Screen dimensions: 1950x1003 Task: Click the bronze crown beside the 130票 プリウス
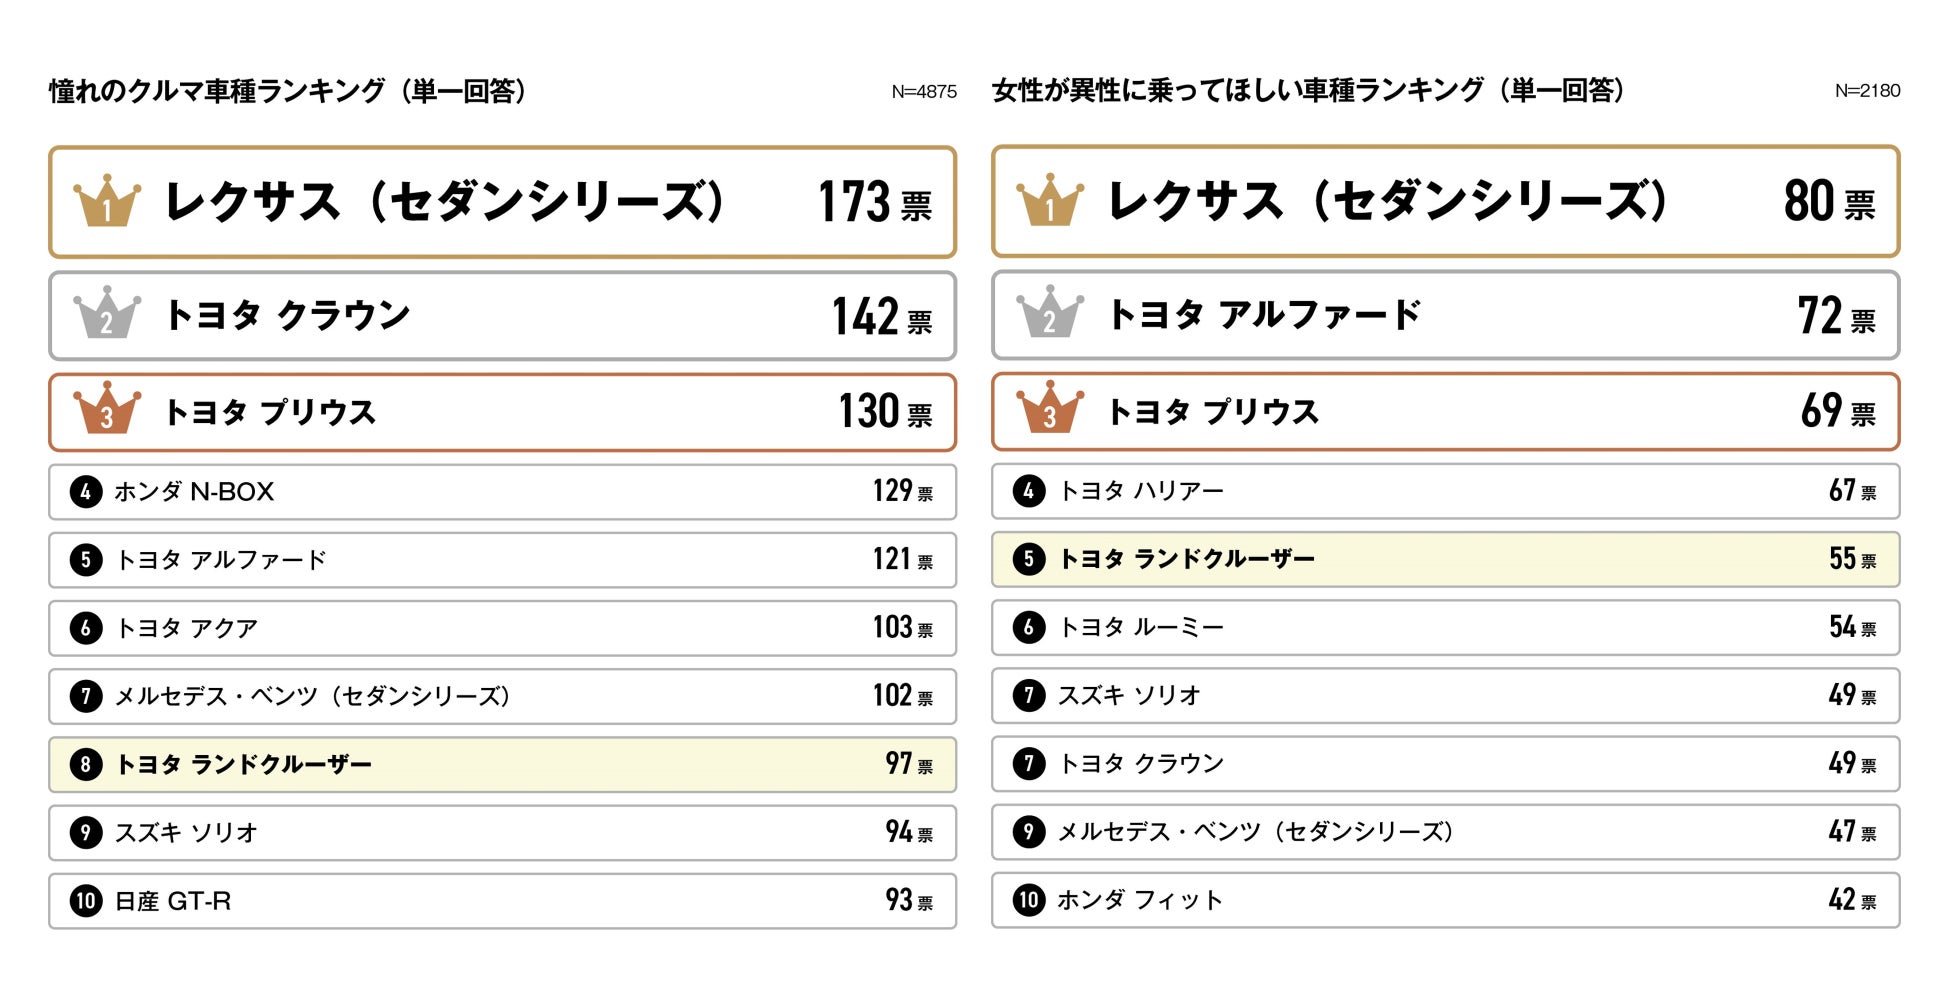click(107, 410)
